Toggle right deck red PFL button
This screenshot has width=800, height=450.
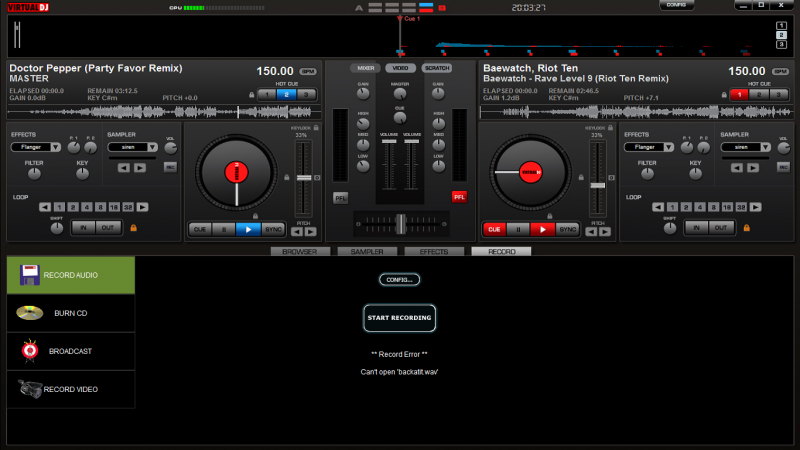click(459, 197)
